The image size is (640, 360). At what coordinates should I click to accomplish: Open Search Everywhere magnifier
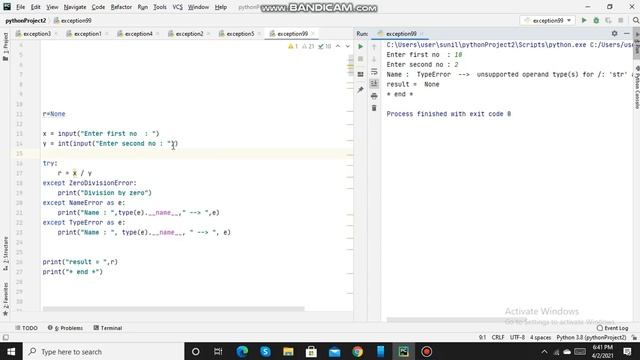636,20
